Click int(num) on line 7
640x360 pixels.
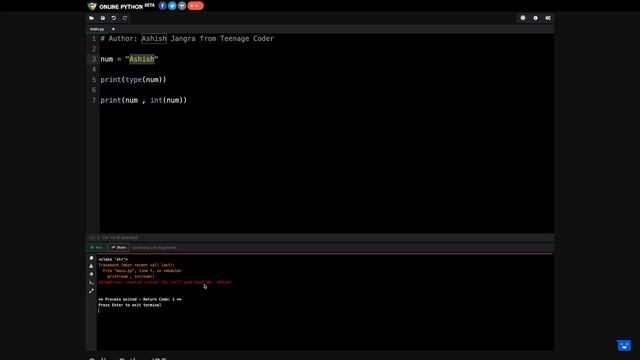(167, 100)
